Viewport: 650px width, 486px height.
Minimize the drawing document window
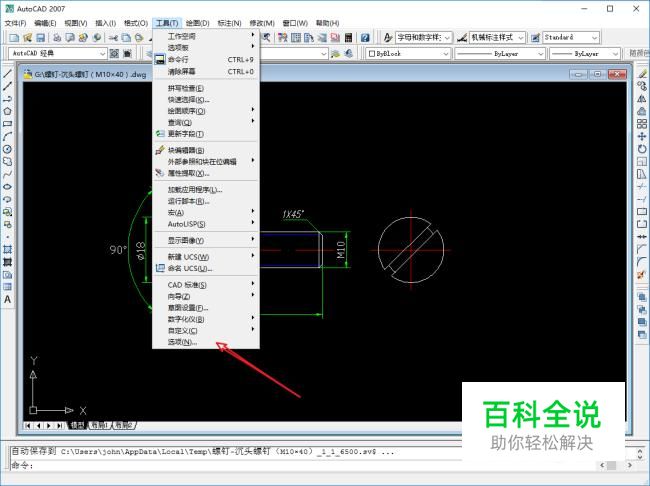click(x=578, y=74)
